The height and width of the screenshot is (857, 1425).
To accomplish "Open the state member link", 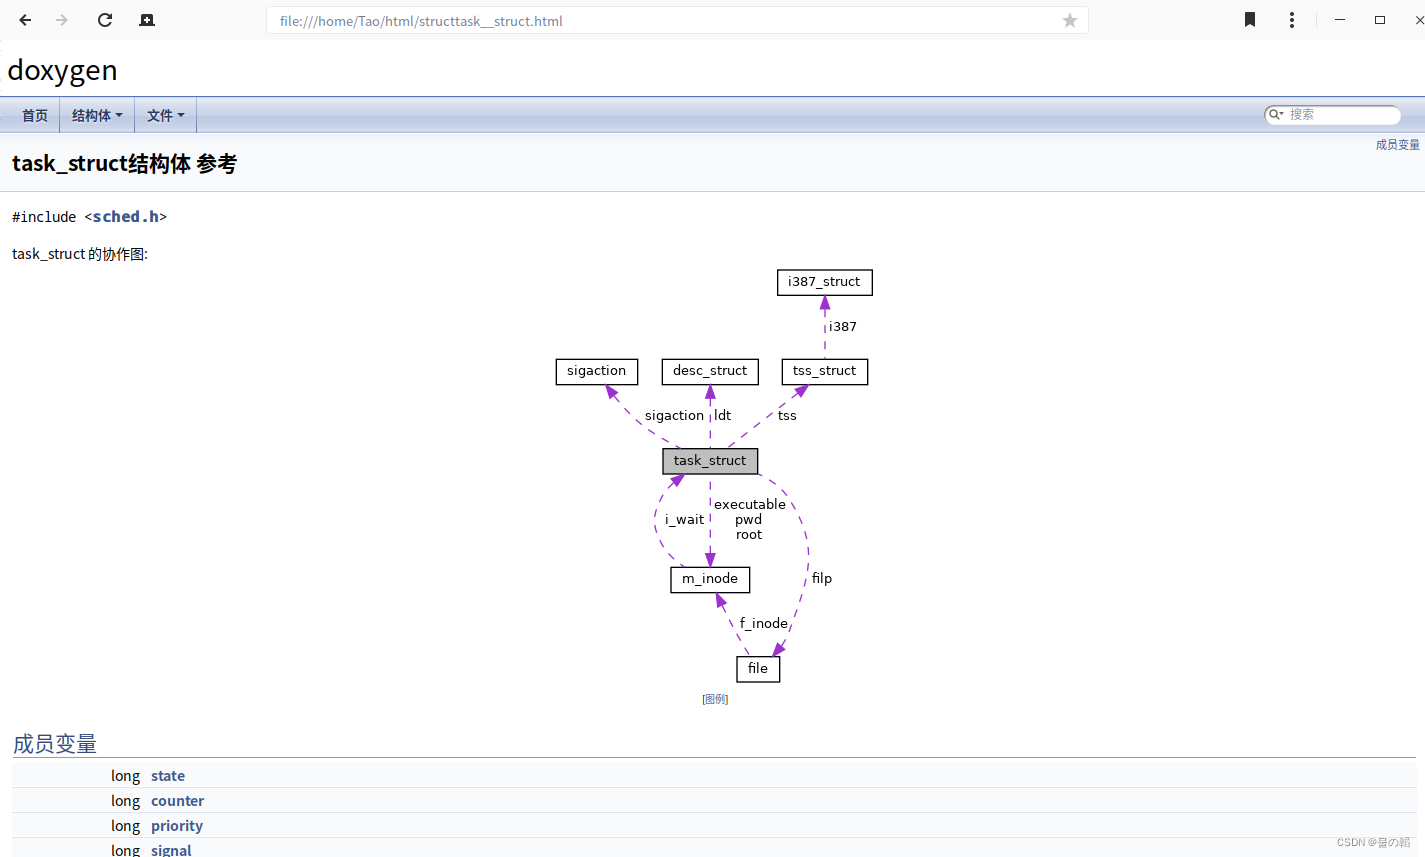I will click(168, 776).
